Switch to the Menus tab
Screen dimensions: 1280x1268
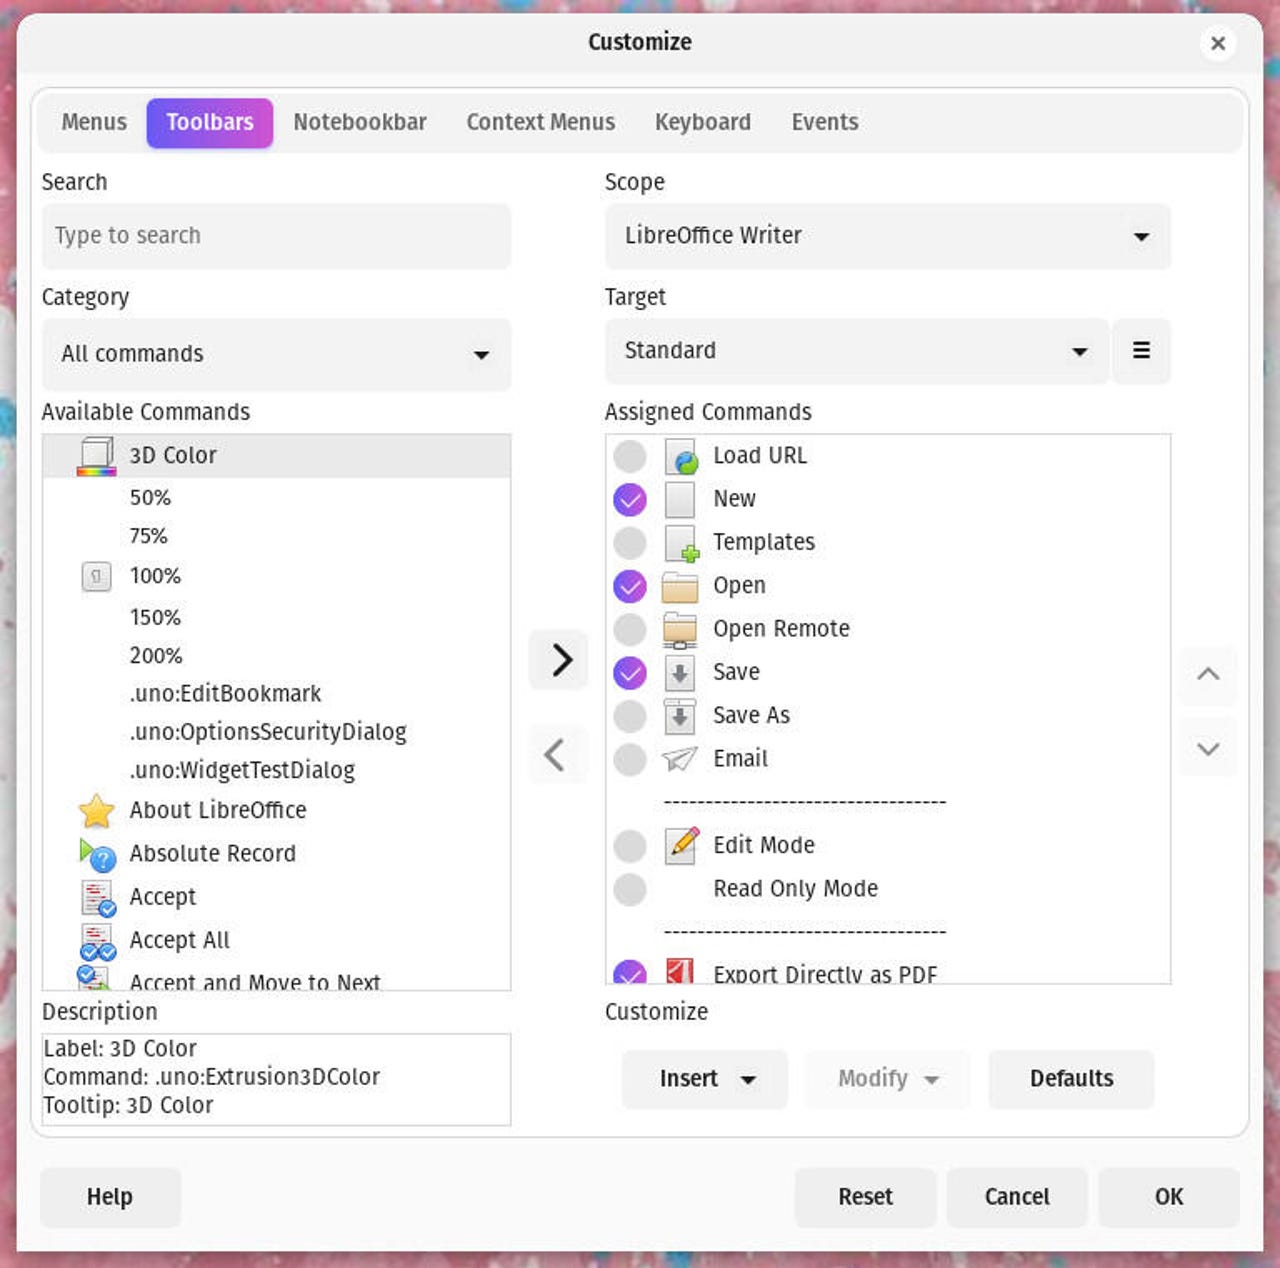click(94, 122)
